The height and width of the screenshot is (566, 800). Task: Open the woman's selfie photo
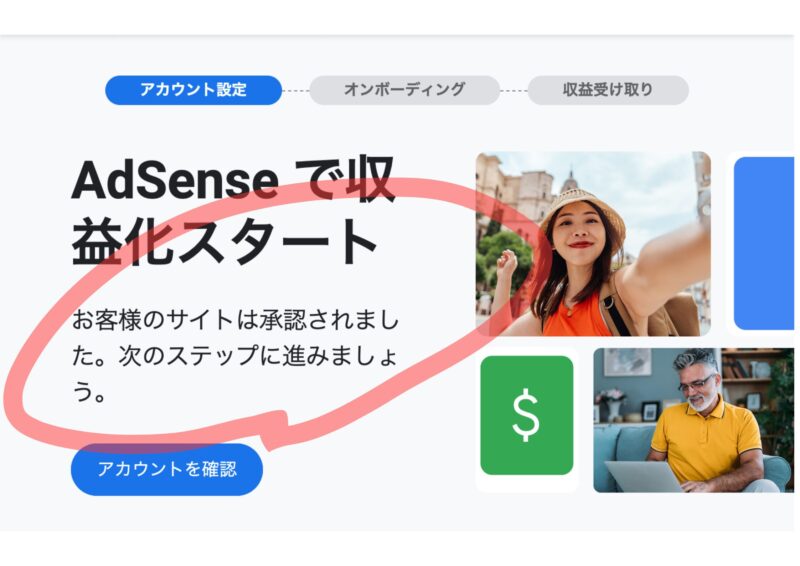[x=593, y=243]
